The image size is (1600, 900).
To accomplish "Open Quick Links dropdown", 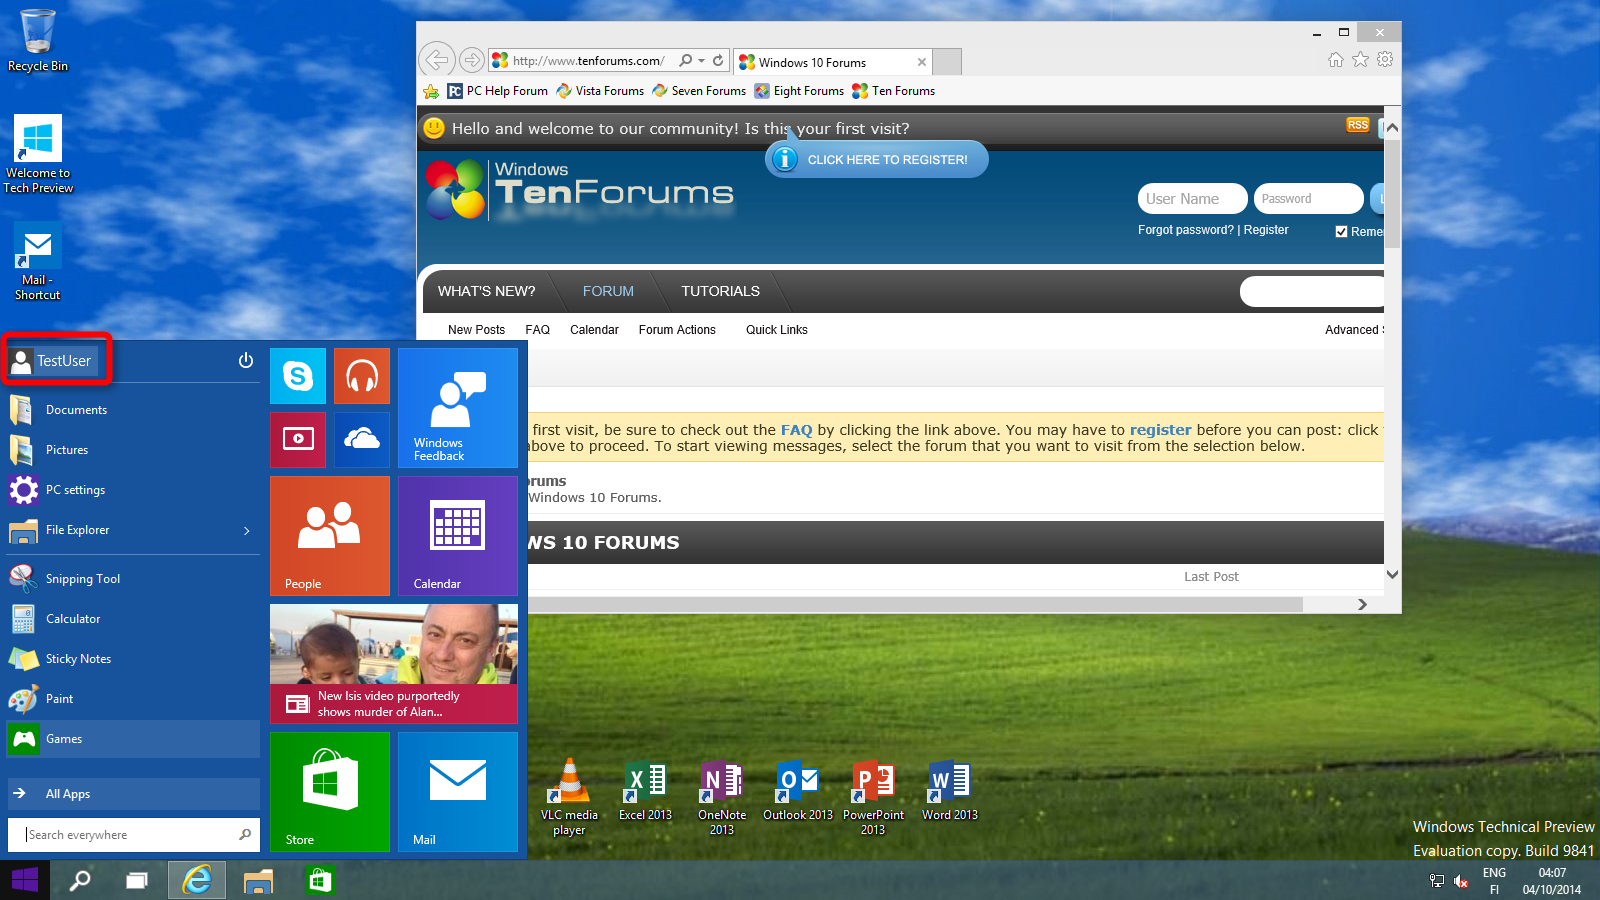I will click(777, 330).
